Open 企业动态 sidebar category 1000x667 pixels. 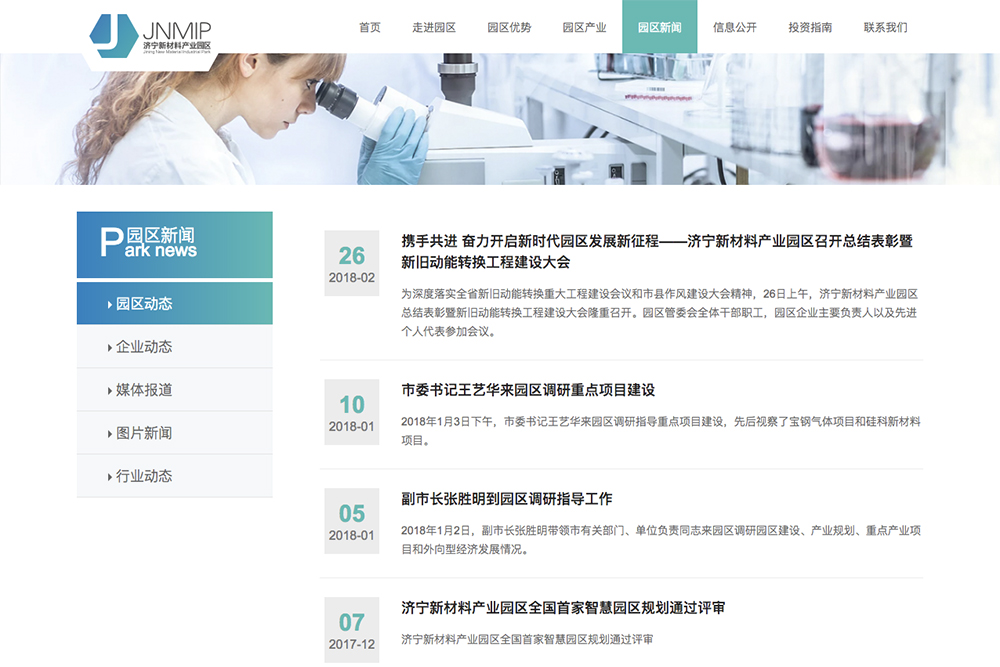point(144,347)
